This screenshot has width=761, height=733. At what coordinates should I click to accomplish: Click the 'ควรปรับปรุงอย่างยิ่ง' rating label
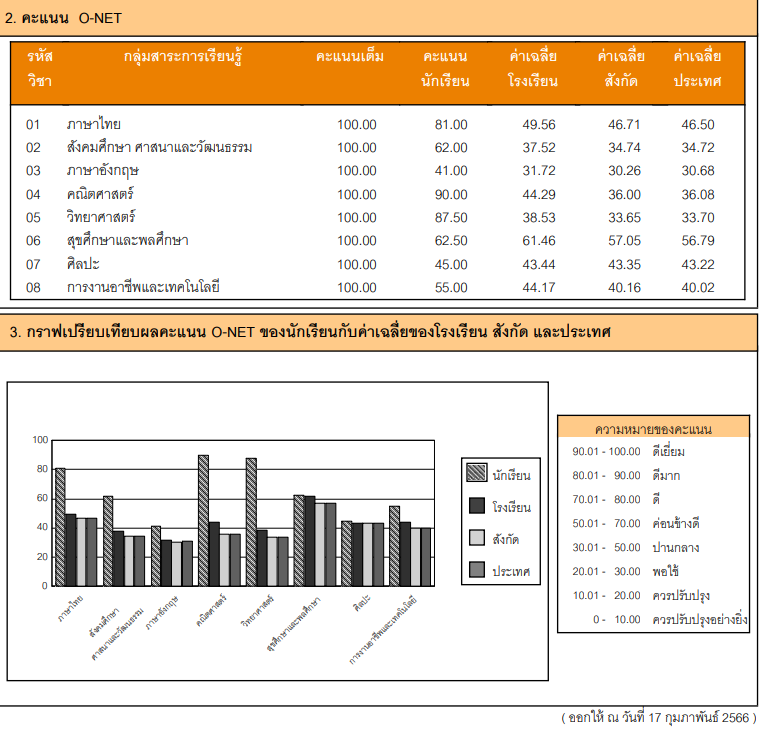tap(700, 619)
